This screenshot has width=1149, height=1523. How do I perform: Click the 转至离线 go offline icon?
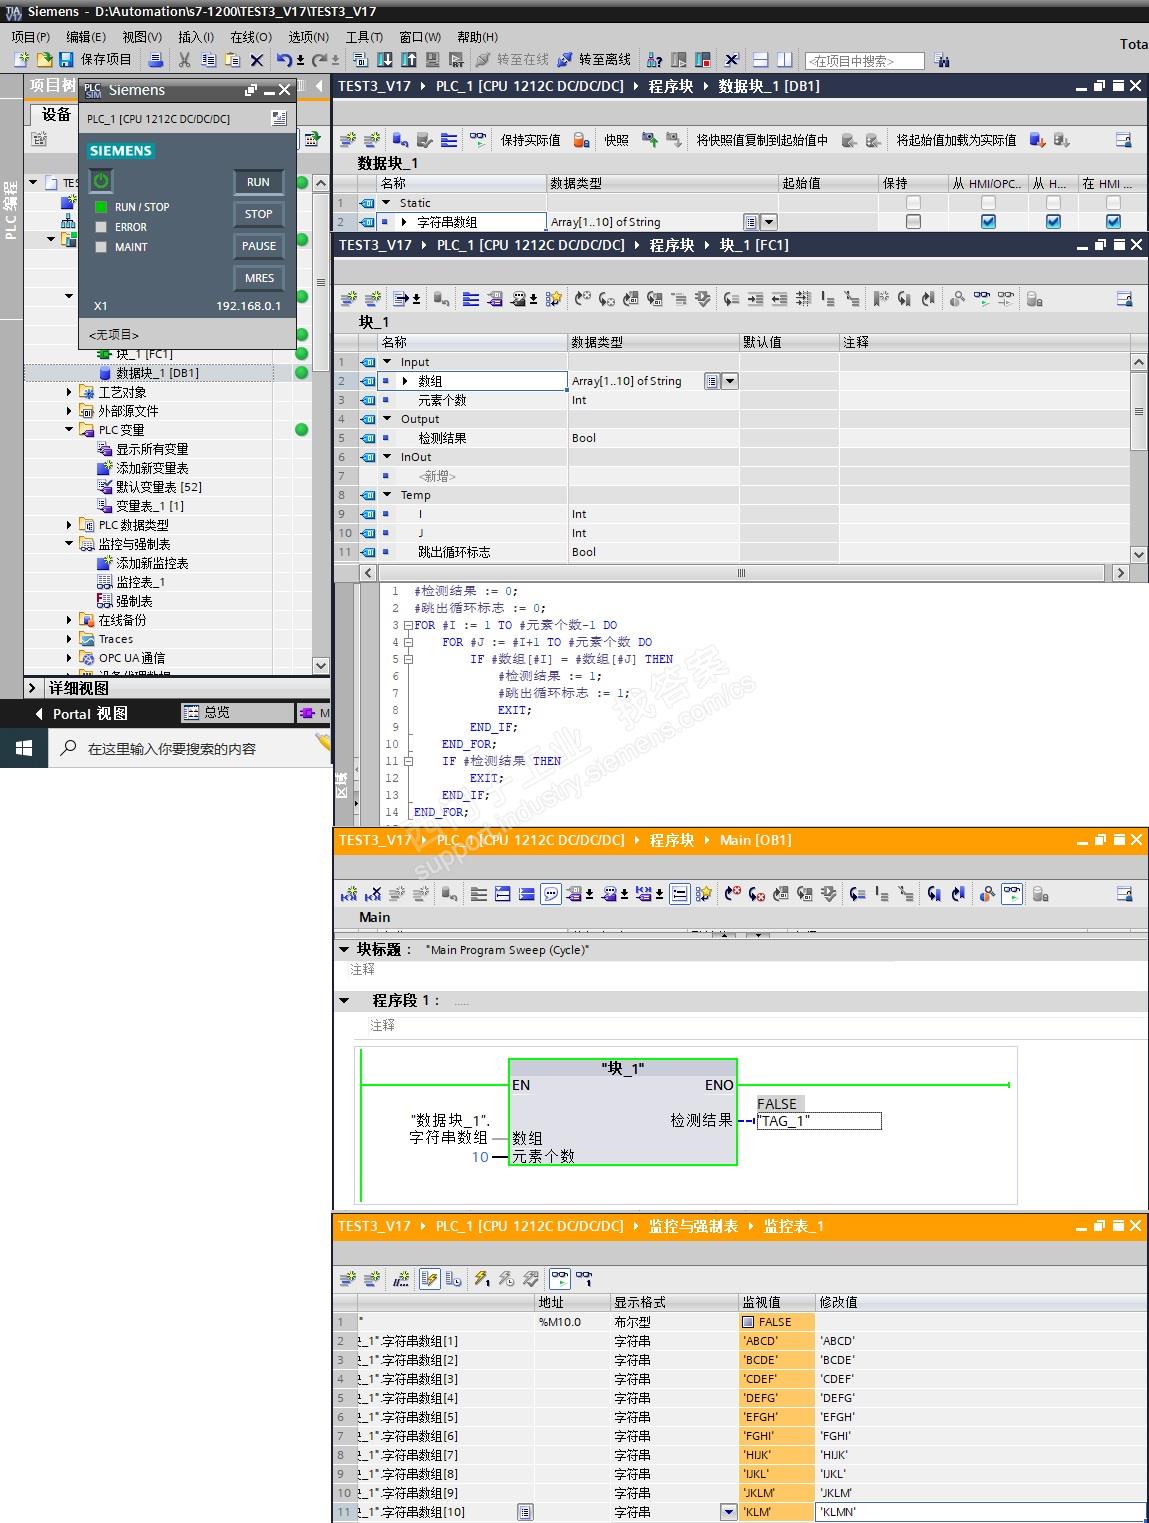pyautogui.click(x=565, y=60)
